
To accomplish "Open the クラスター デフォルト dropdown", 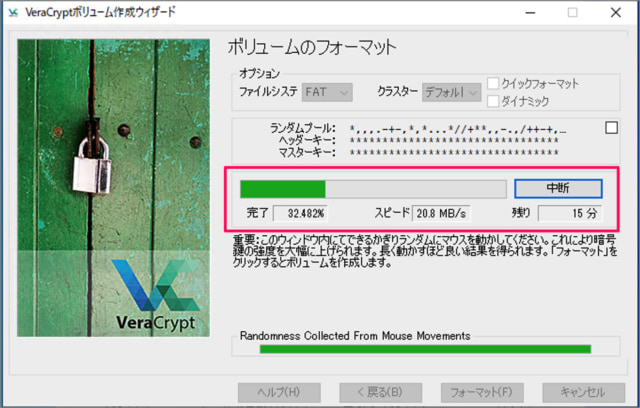I will [451, 92].
